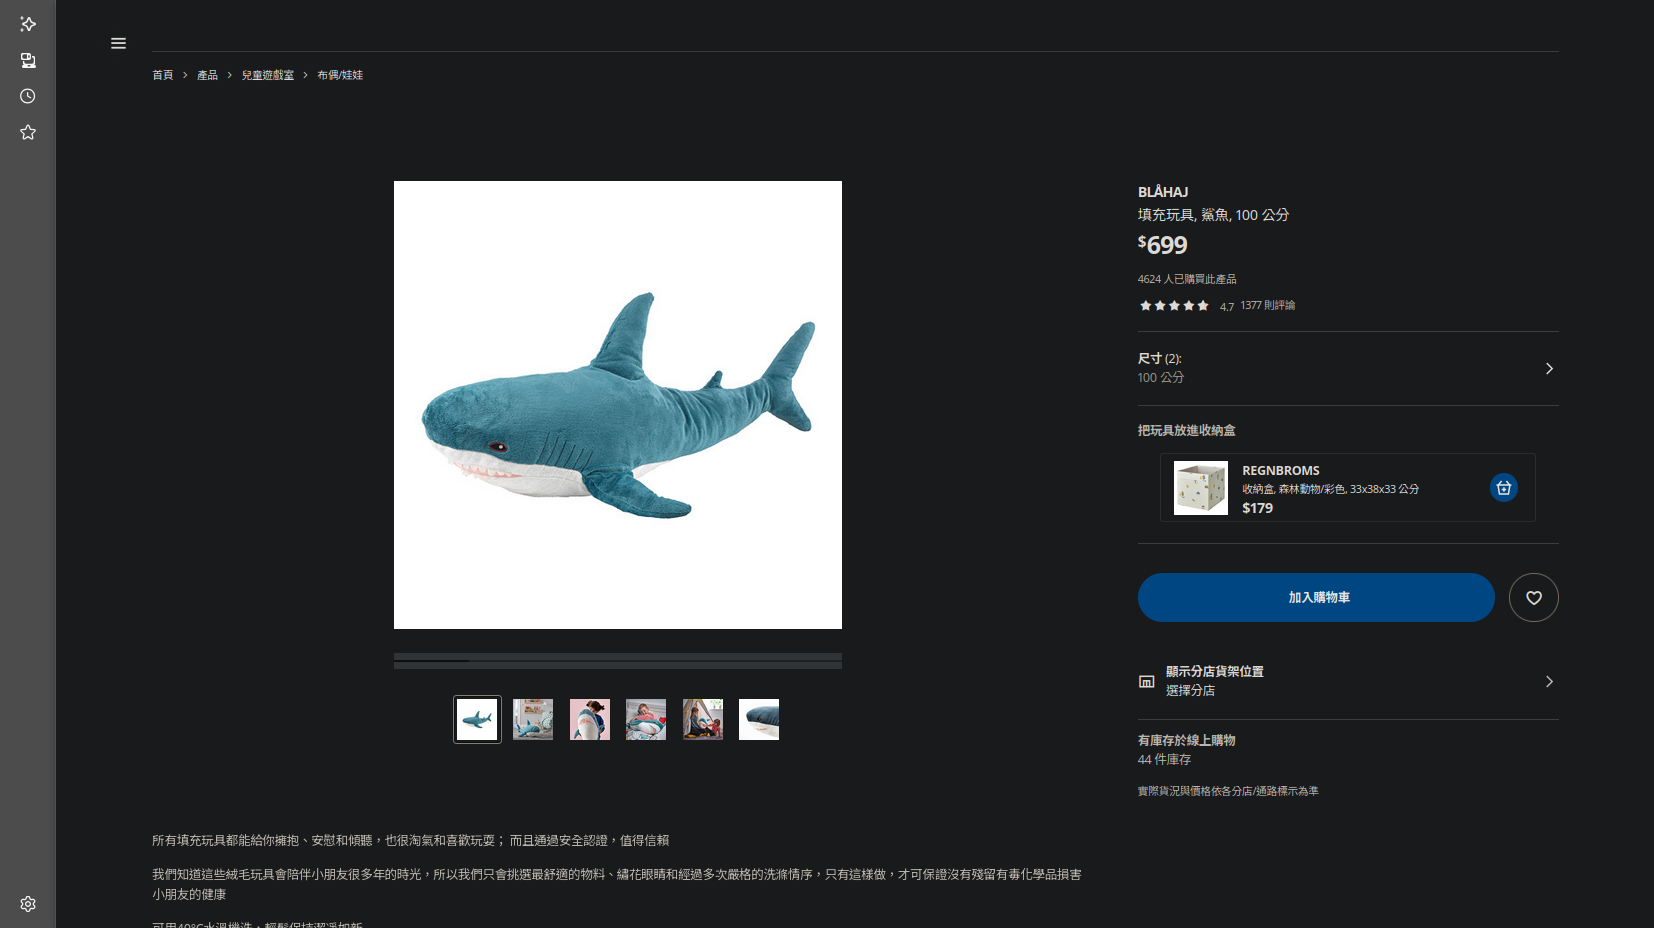Select fourth thumbnail of child with shark
Viewport: 1654px width, 928px height.
(646, 719)
